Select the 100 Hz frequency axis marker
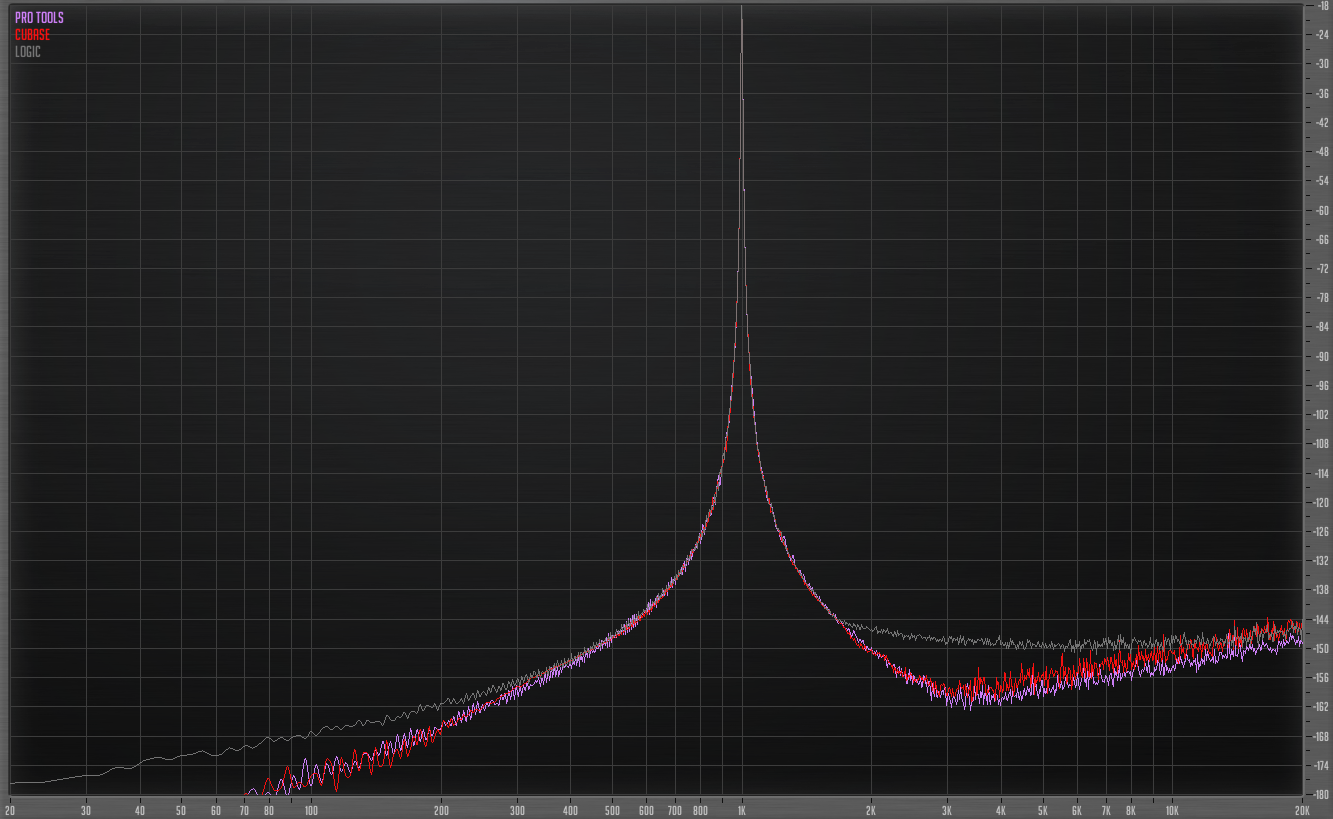The width and height of the screenshot is (1333, 819). click(x=311, y=809)
